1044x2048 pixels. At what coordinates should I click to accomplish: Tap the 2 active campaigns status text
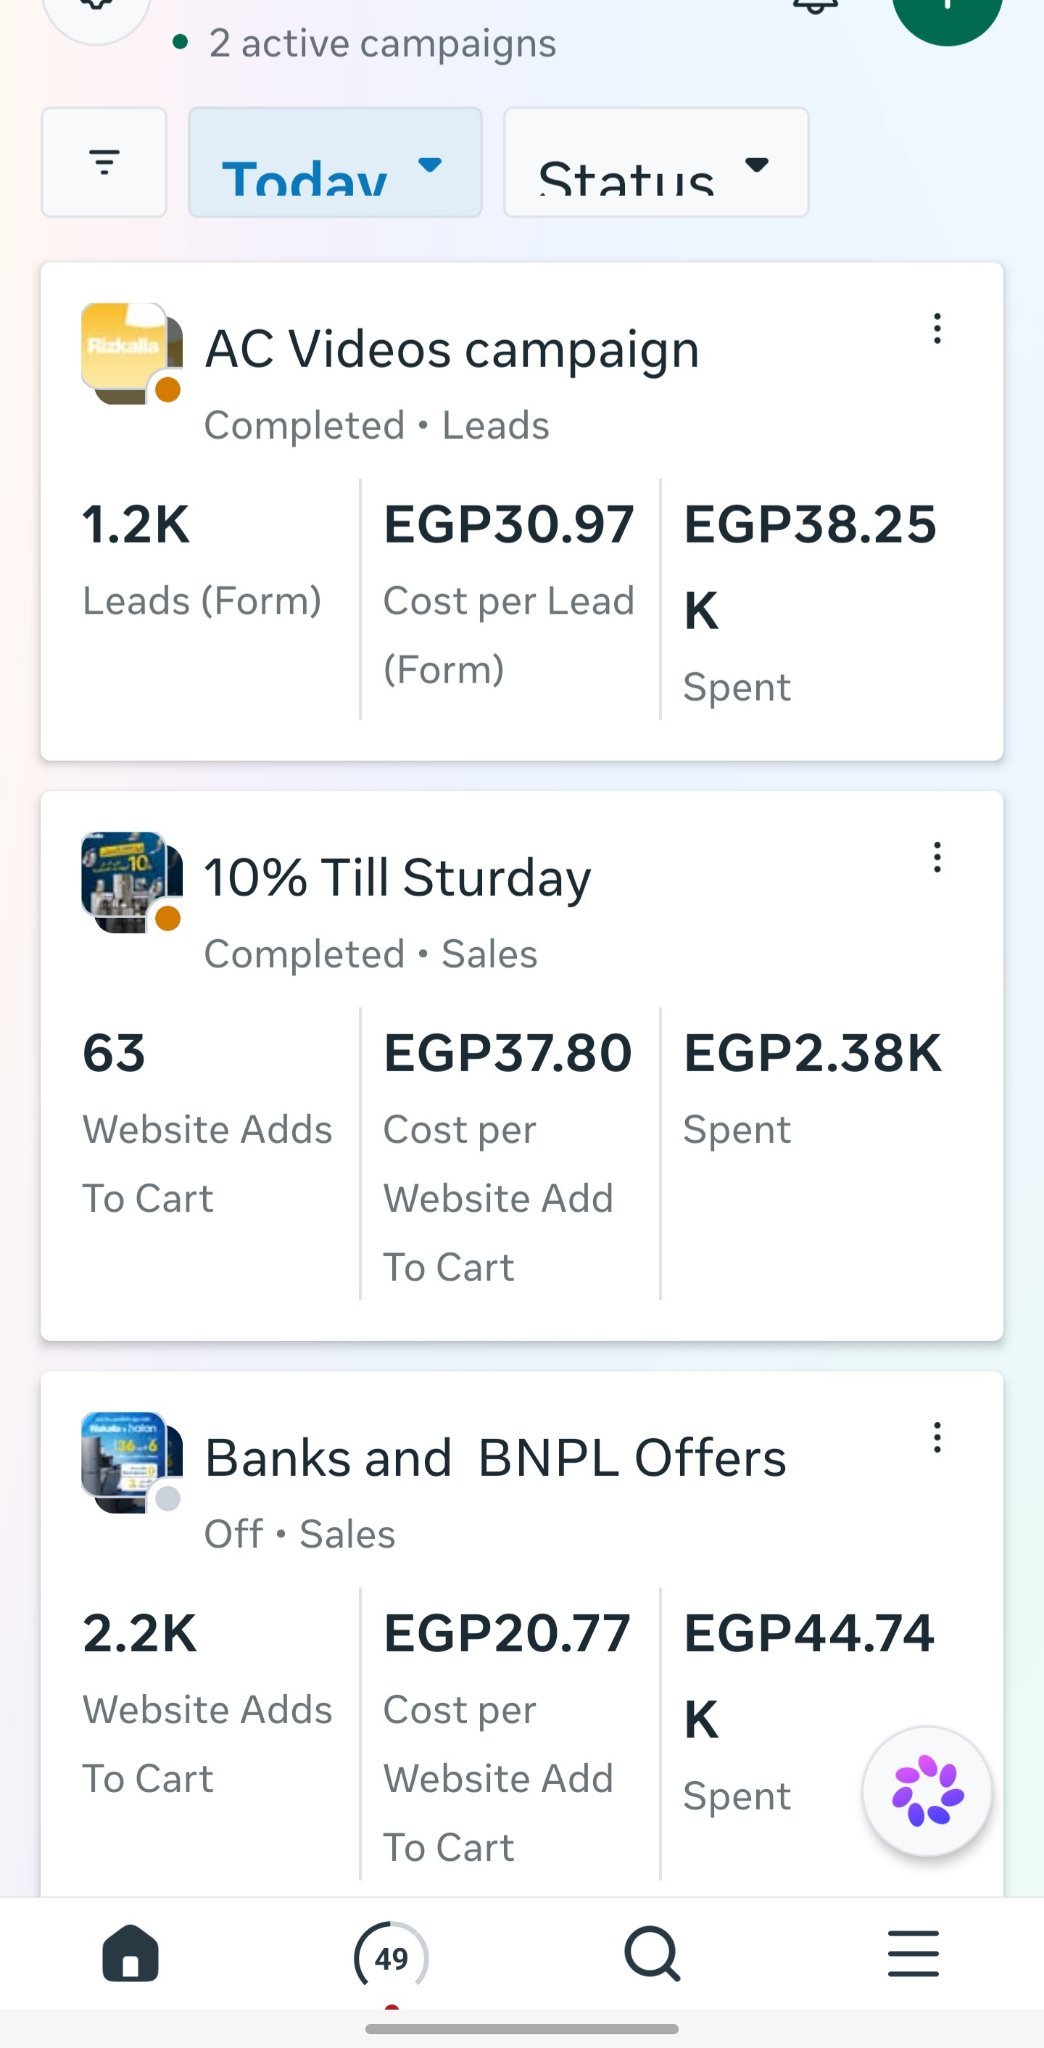point(382,43)
